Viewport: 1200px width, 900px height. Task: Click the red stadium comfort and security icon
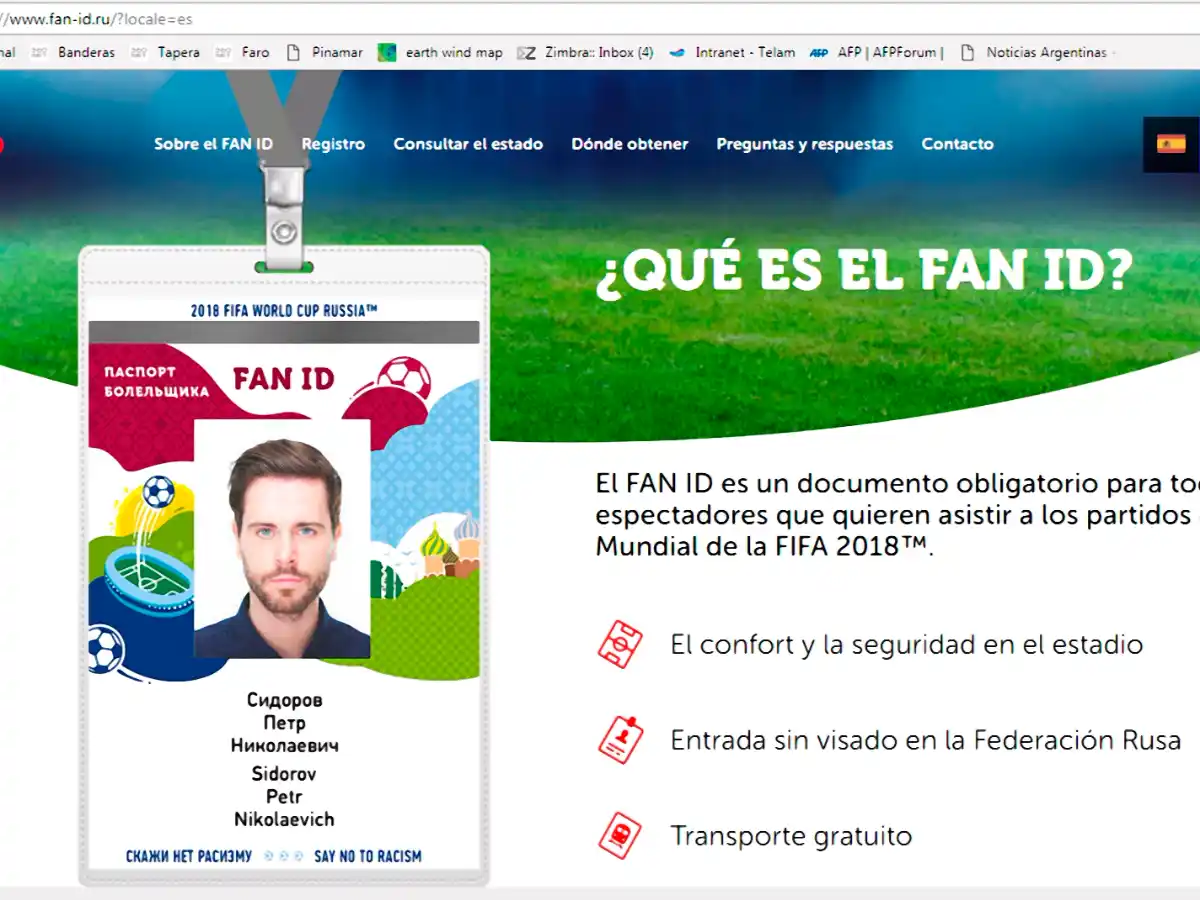point(620,645)
